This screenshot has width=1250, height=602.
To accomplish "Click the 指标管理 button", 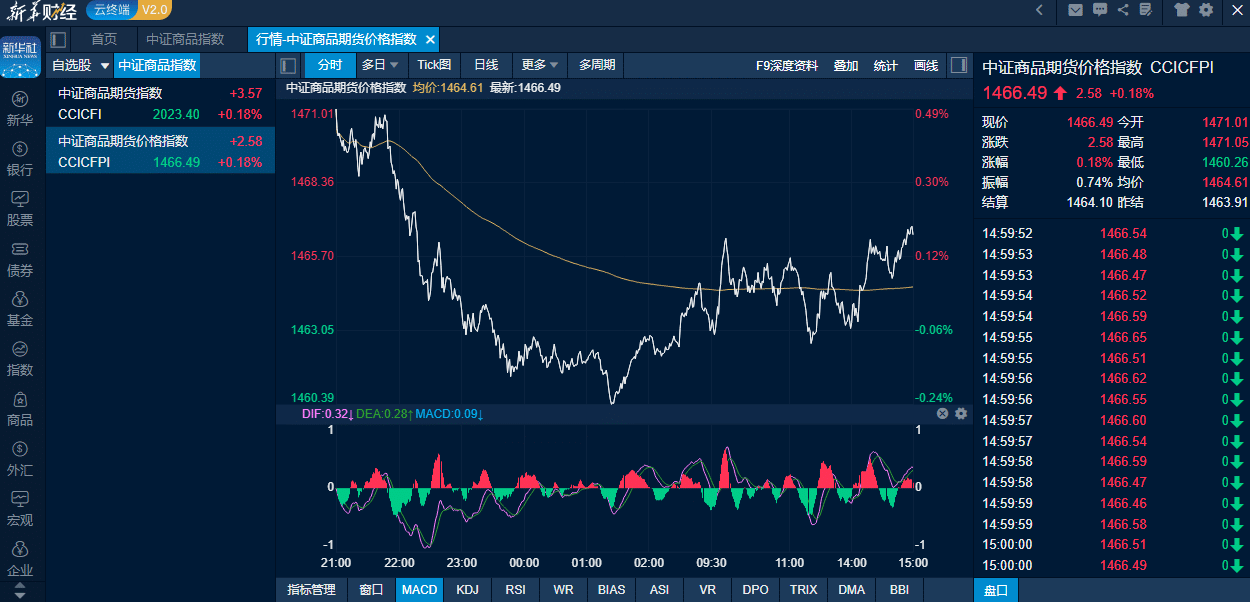I will click(x=311, y=590).
